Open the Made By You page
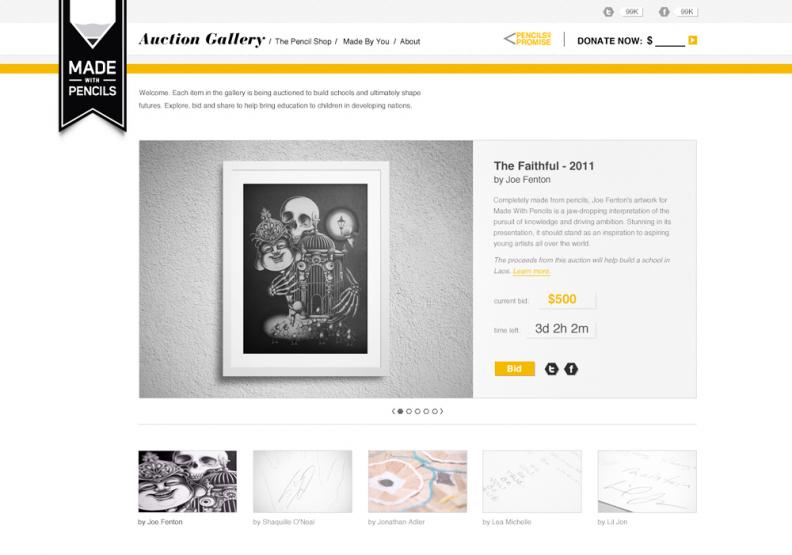The image size is (792, 555). (366, 41)
